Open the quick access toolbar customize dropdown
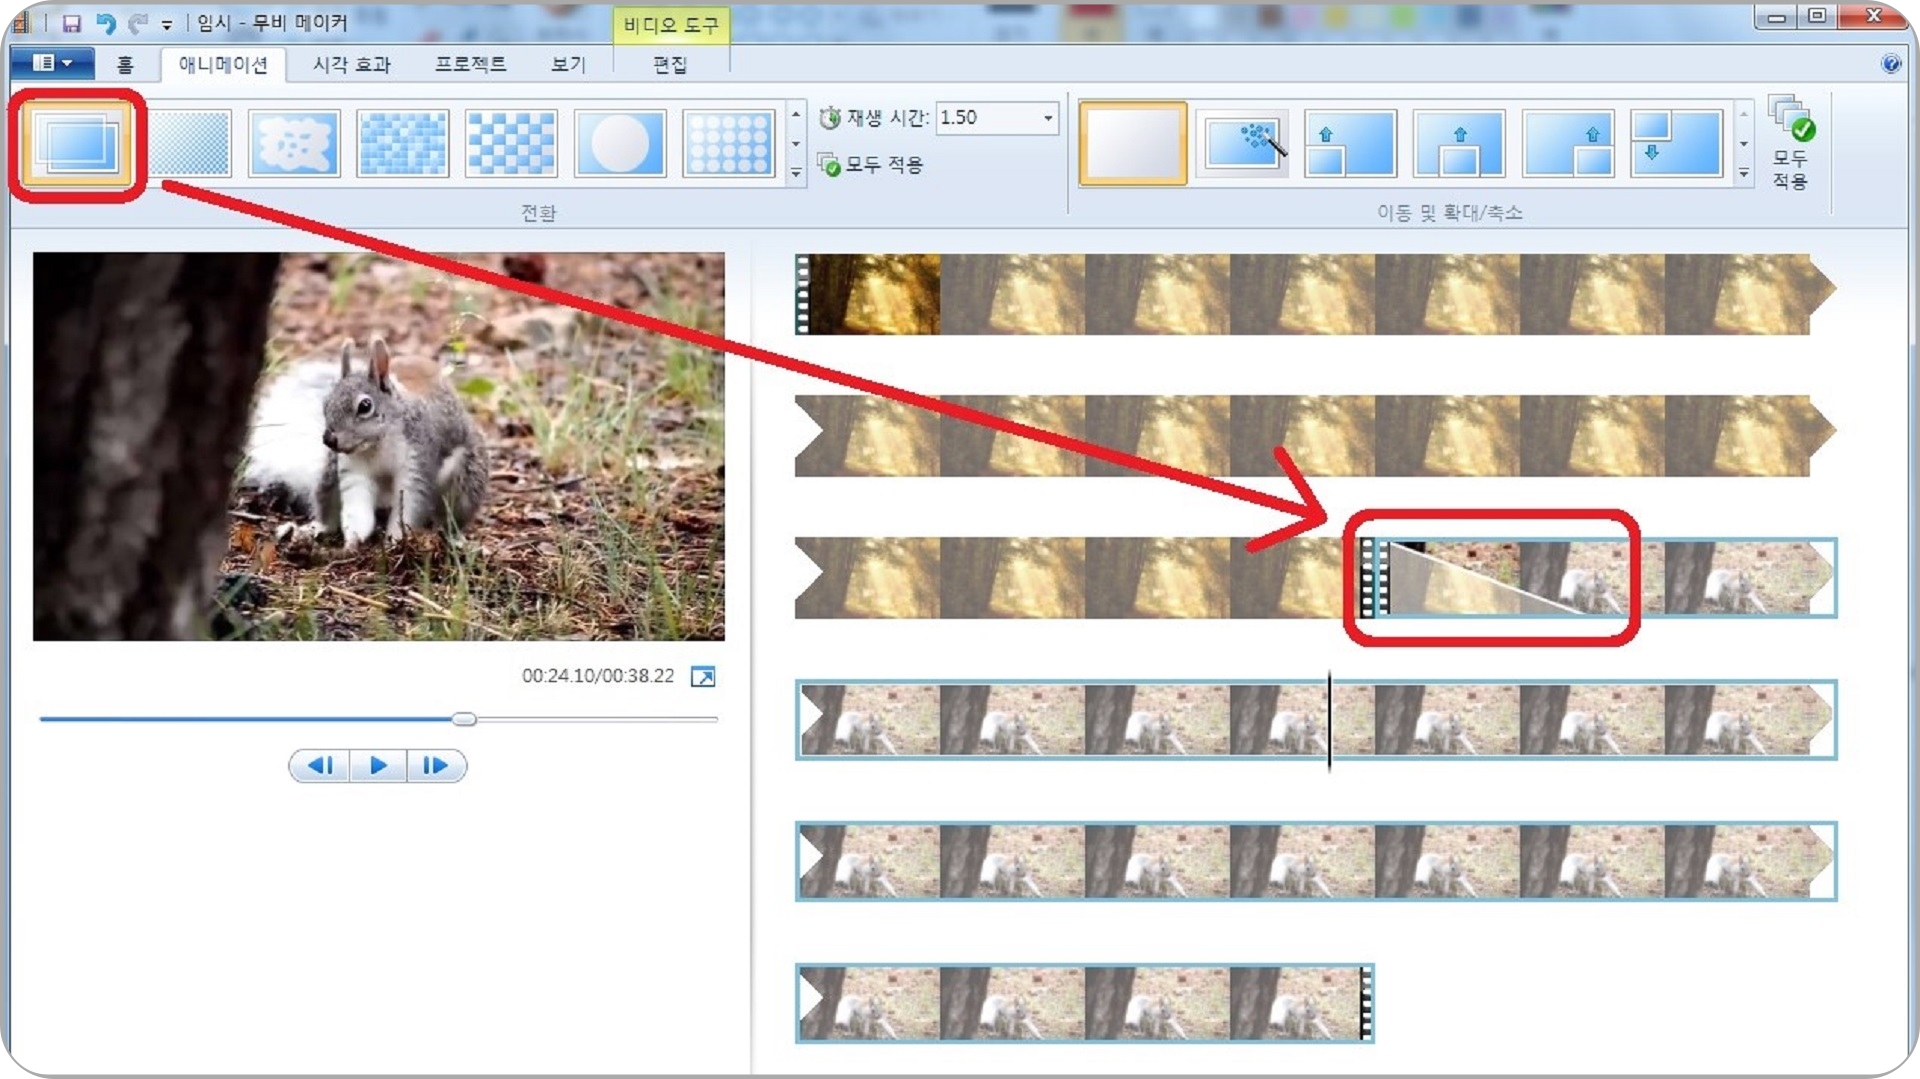Screen dimensions: 1920x1079 point(167,24)
